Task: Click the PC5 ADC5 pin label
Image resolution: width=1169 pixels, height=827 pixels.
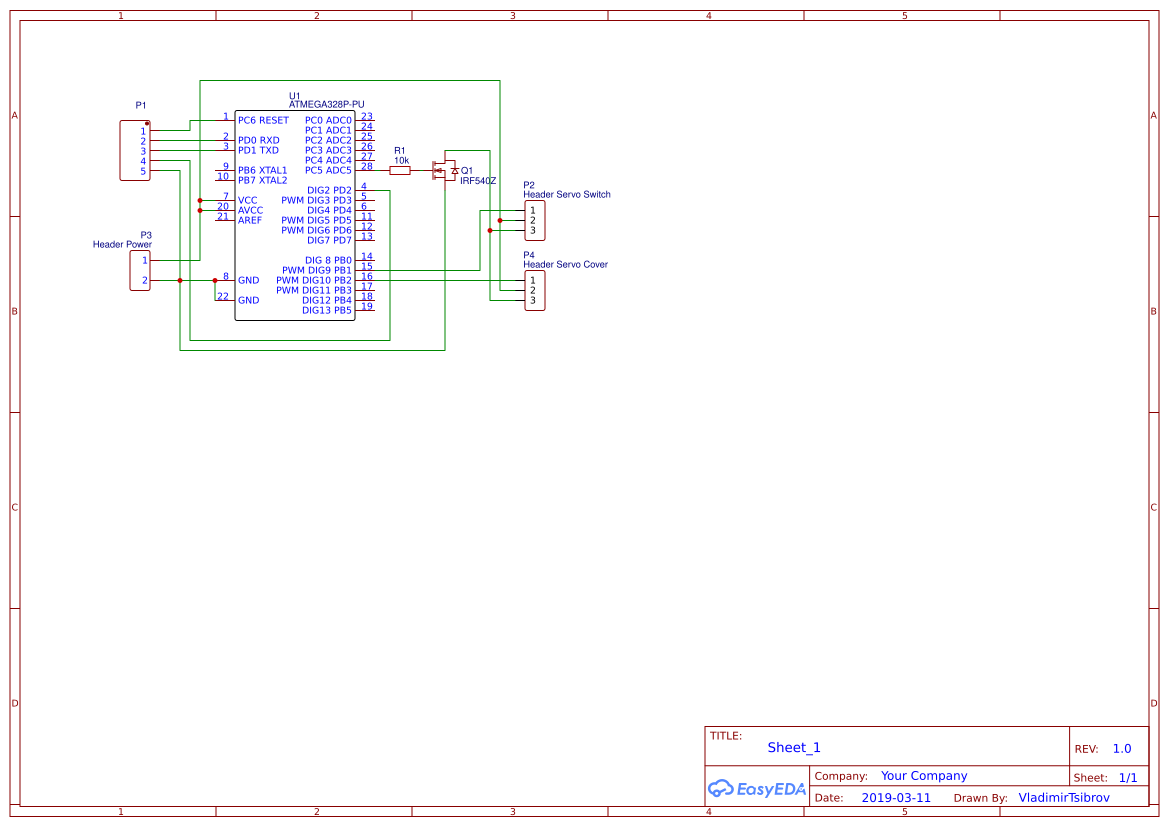Action: coord(328,170)
